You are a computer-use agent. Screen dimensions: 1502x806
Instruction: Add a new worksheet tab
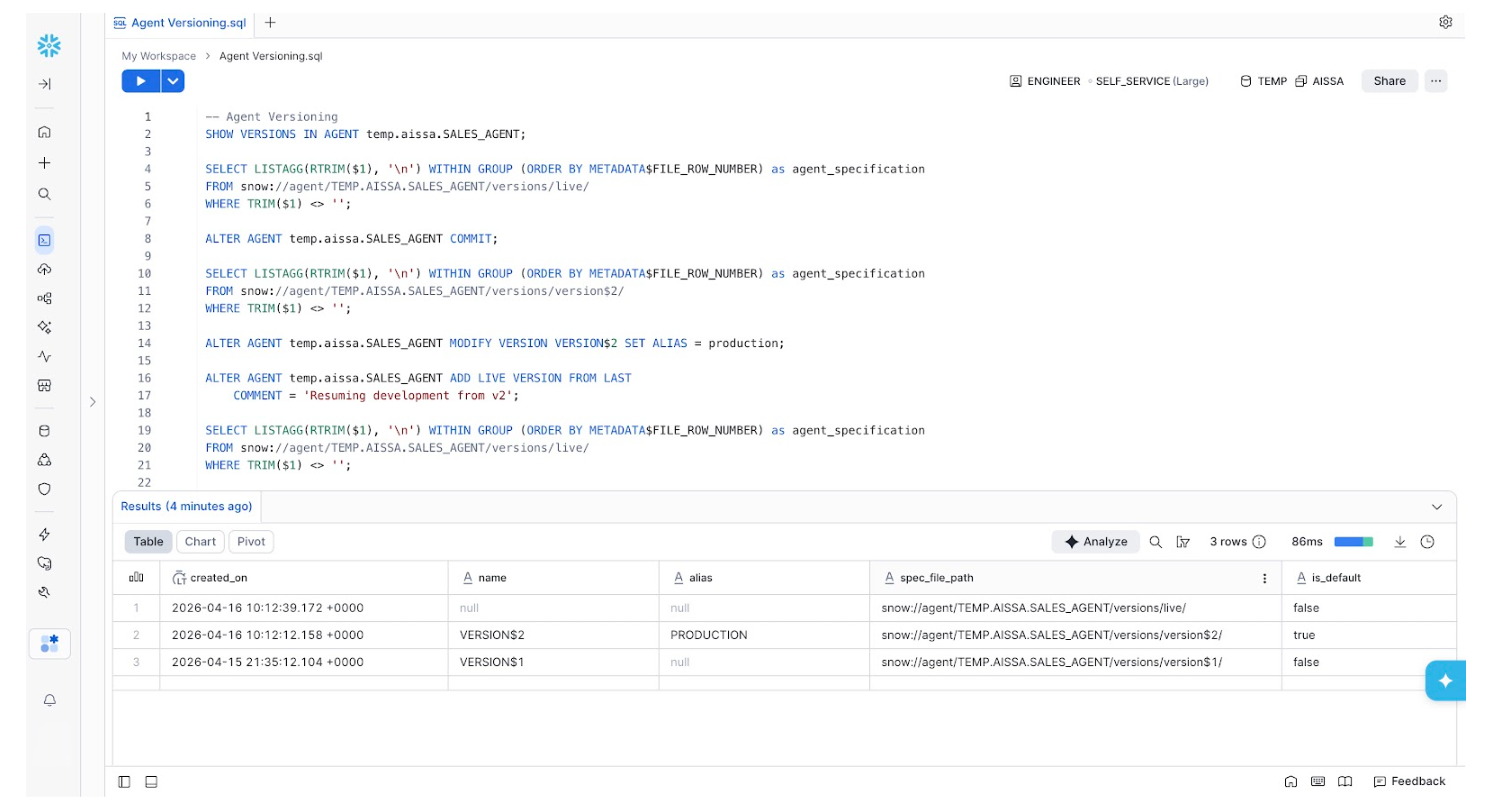[270, 22]
